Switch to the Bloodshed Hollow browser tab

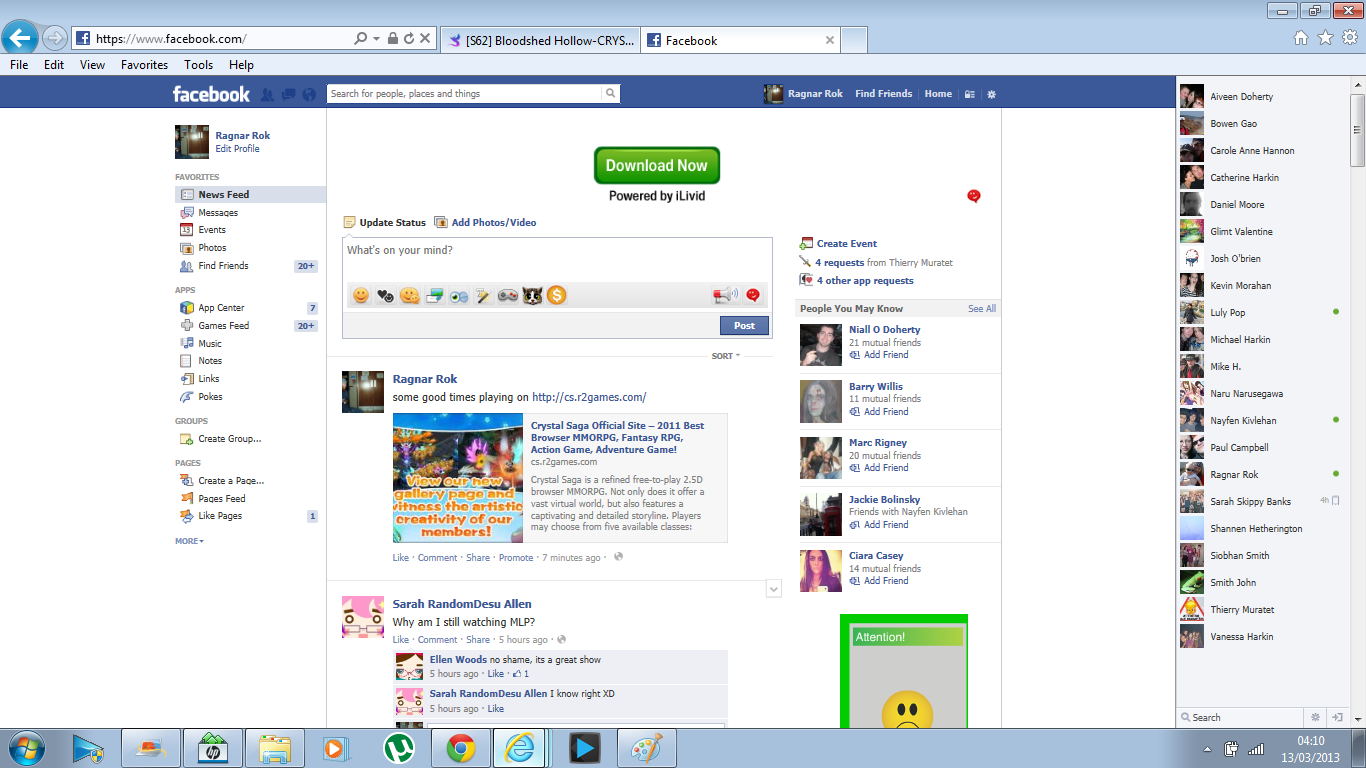540,40
